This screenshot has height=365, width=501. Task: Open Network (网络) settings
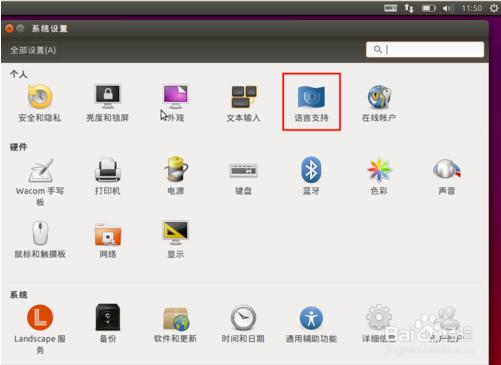coord(108,240)
